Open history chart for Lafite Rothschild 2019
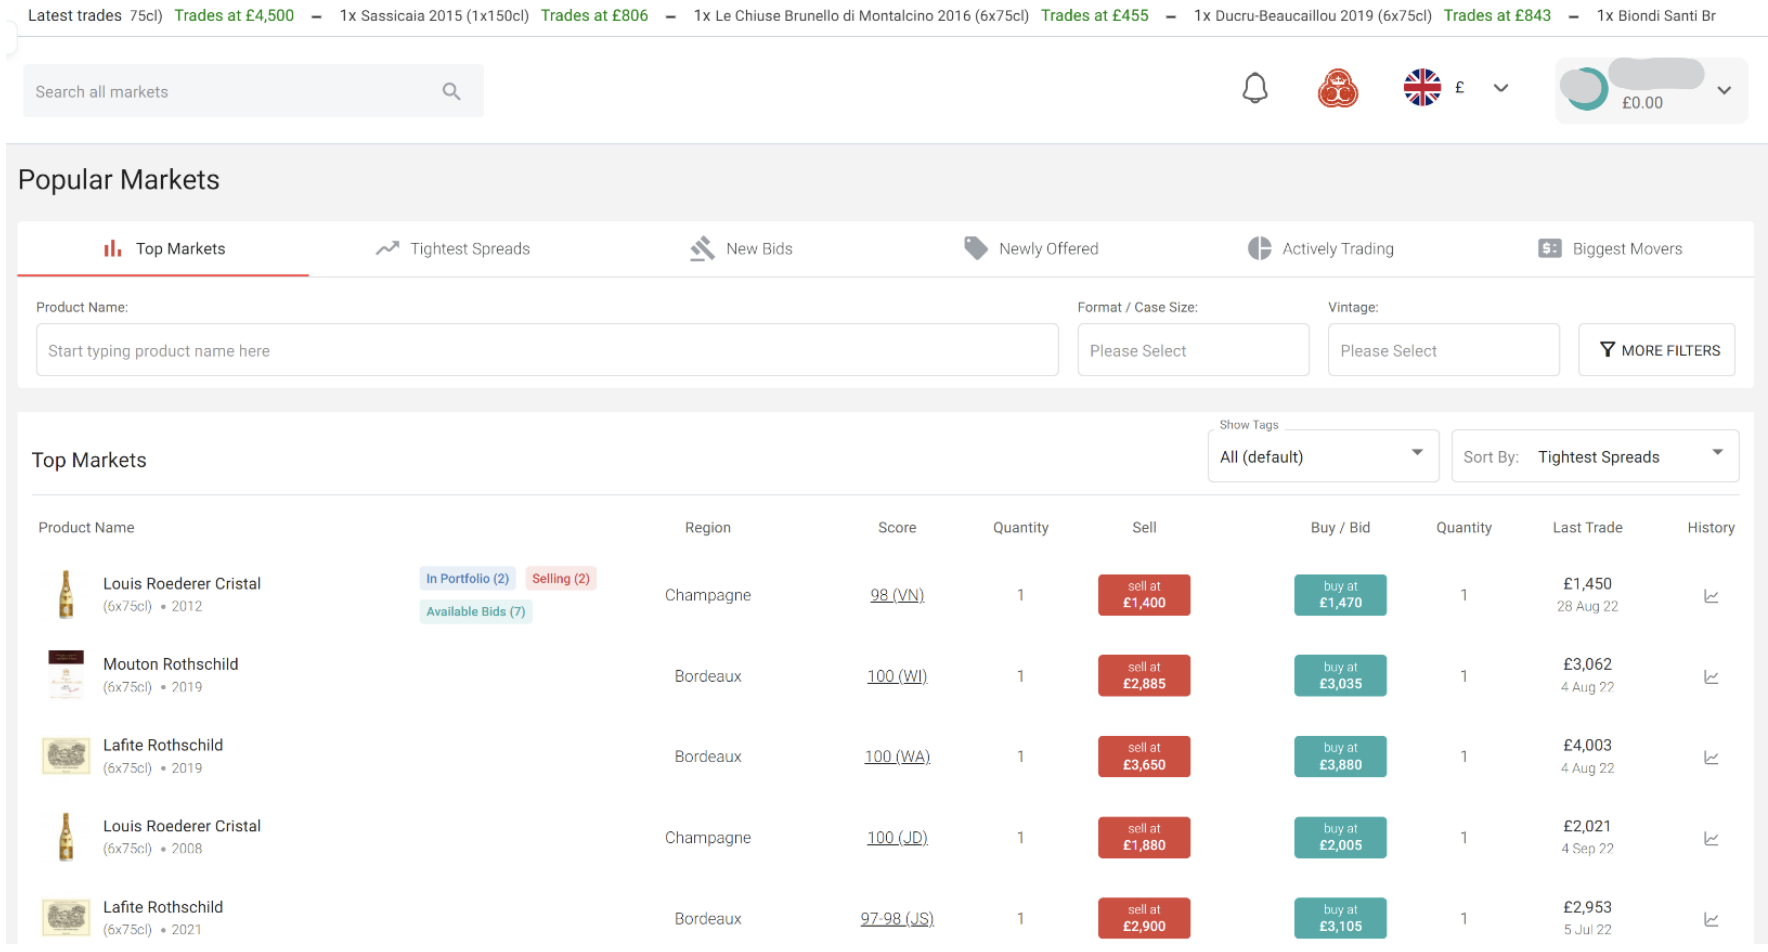This screenshot has height=952, width=1768. click(1711, 758)
